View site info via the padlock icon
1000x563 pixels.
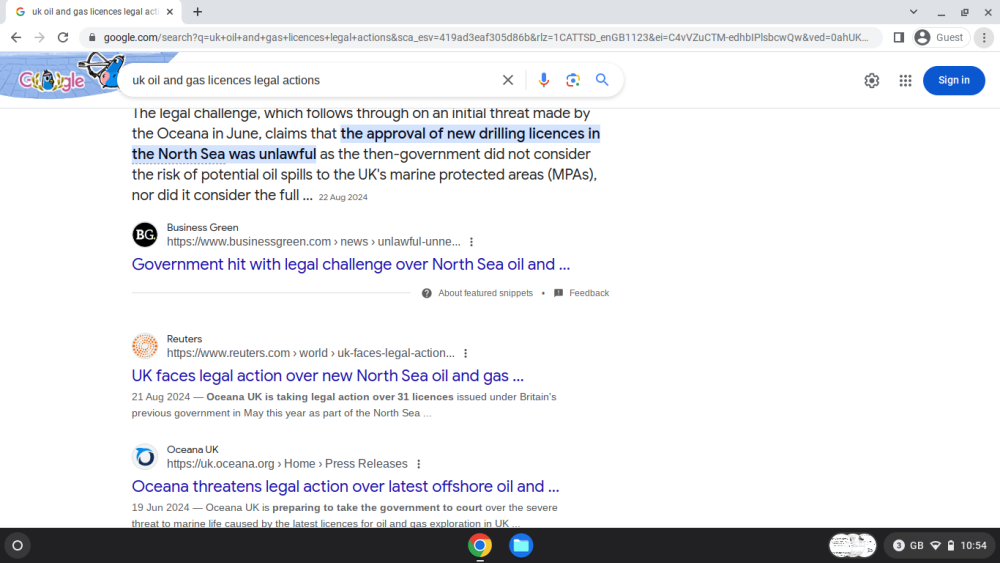92,38
